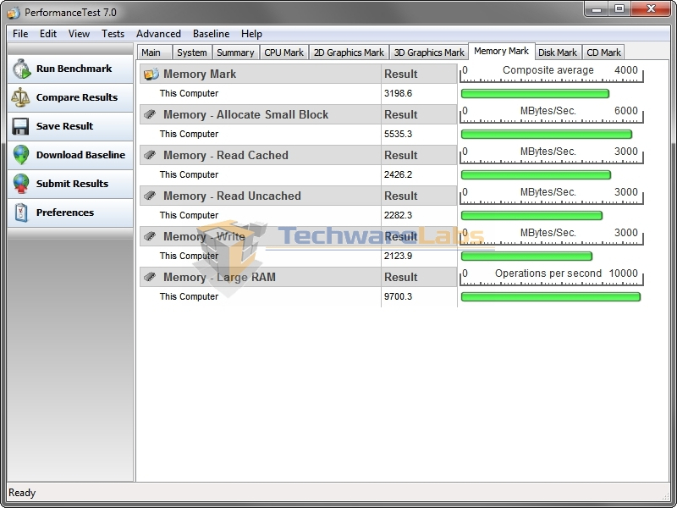
Task: Select the Memory - Read Uncached header
Action: pos(232,196)
